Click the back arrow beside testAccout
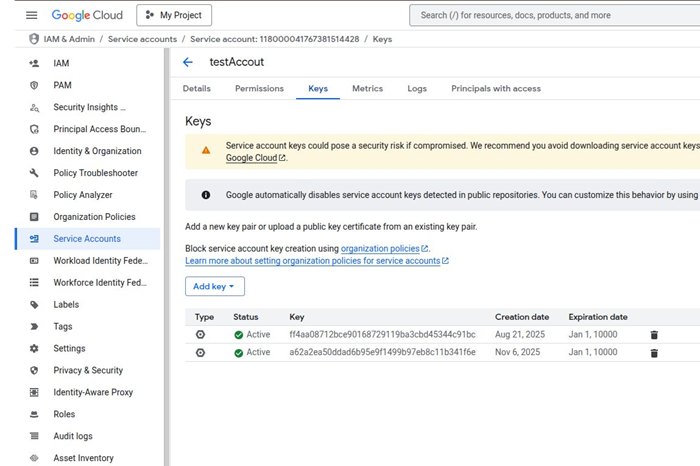 tap(188, 62)
